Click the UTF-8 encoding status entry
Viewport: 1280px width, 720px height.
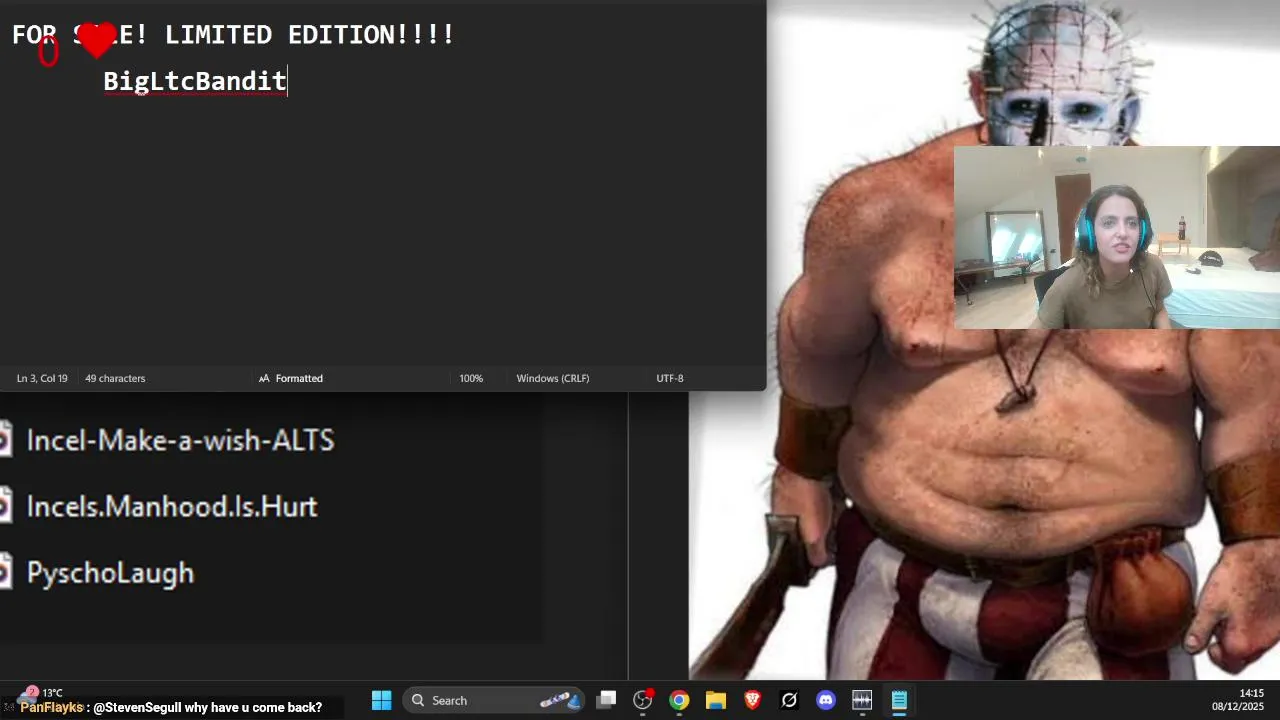pos(670,378)
